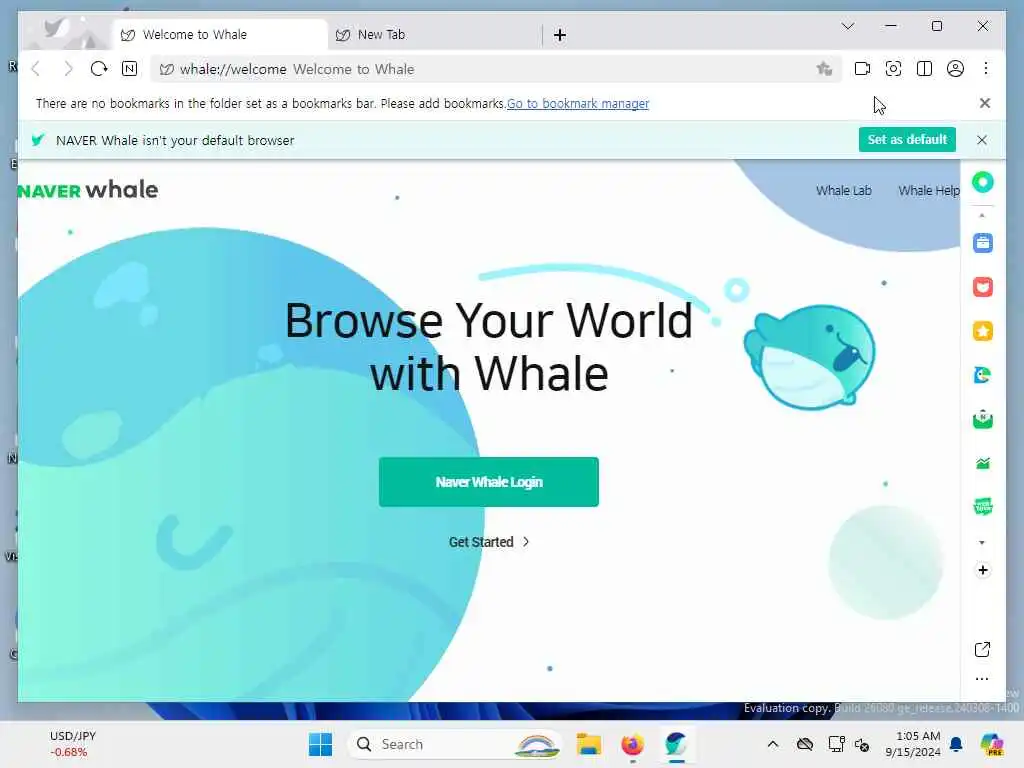This screenshot has height=768, width=1024.
Task: Take a screen capture with the capture icon
Action: (x=893, y=69)
